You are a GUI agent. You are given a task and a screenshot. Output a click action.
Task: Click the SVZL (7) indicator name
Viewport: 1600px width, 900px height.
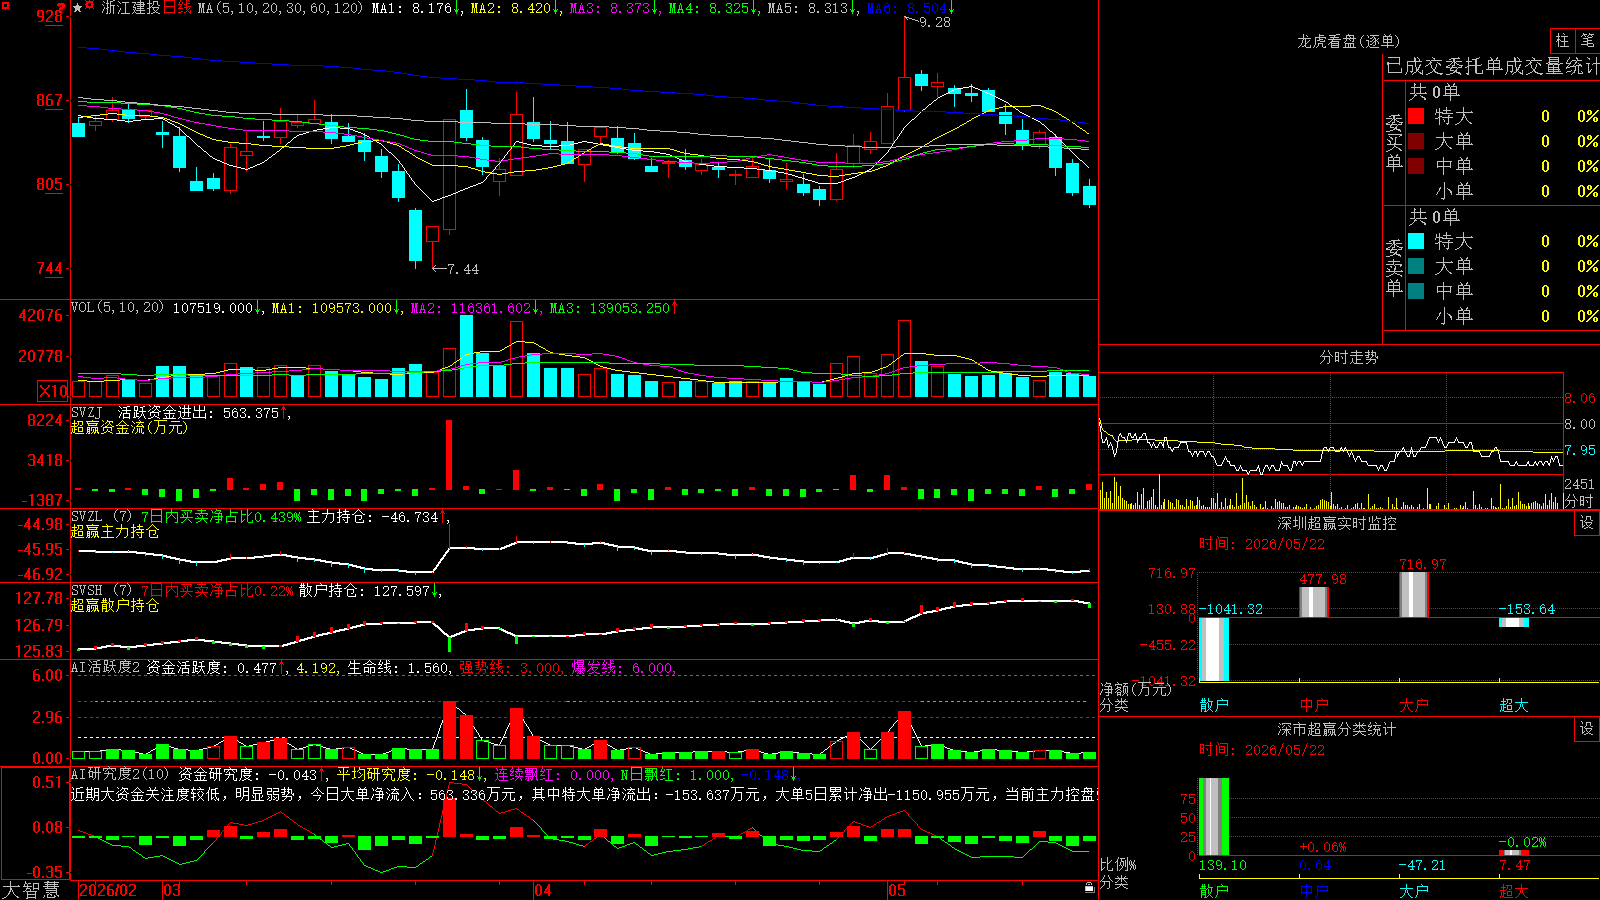click(x=101, y=516)
